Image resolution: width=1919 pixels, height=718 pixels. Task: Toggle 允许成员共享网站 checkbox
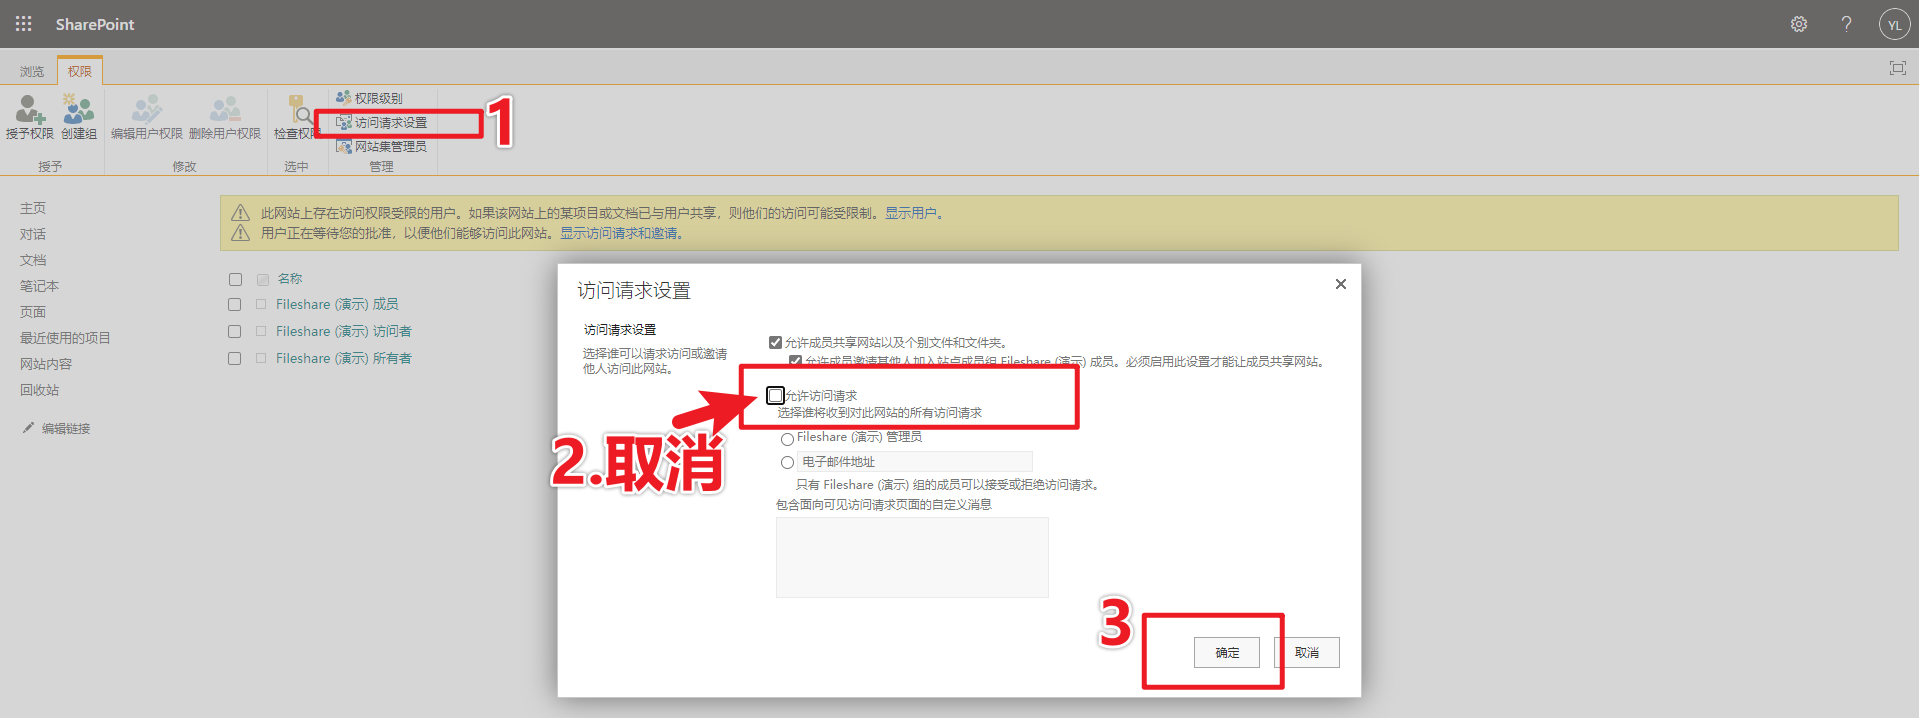point(775,342)
